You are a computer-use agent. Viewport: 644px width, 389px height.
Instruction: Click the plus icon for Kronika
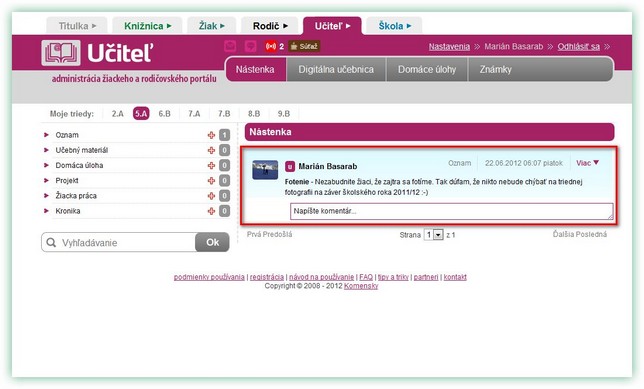(211, 211)
